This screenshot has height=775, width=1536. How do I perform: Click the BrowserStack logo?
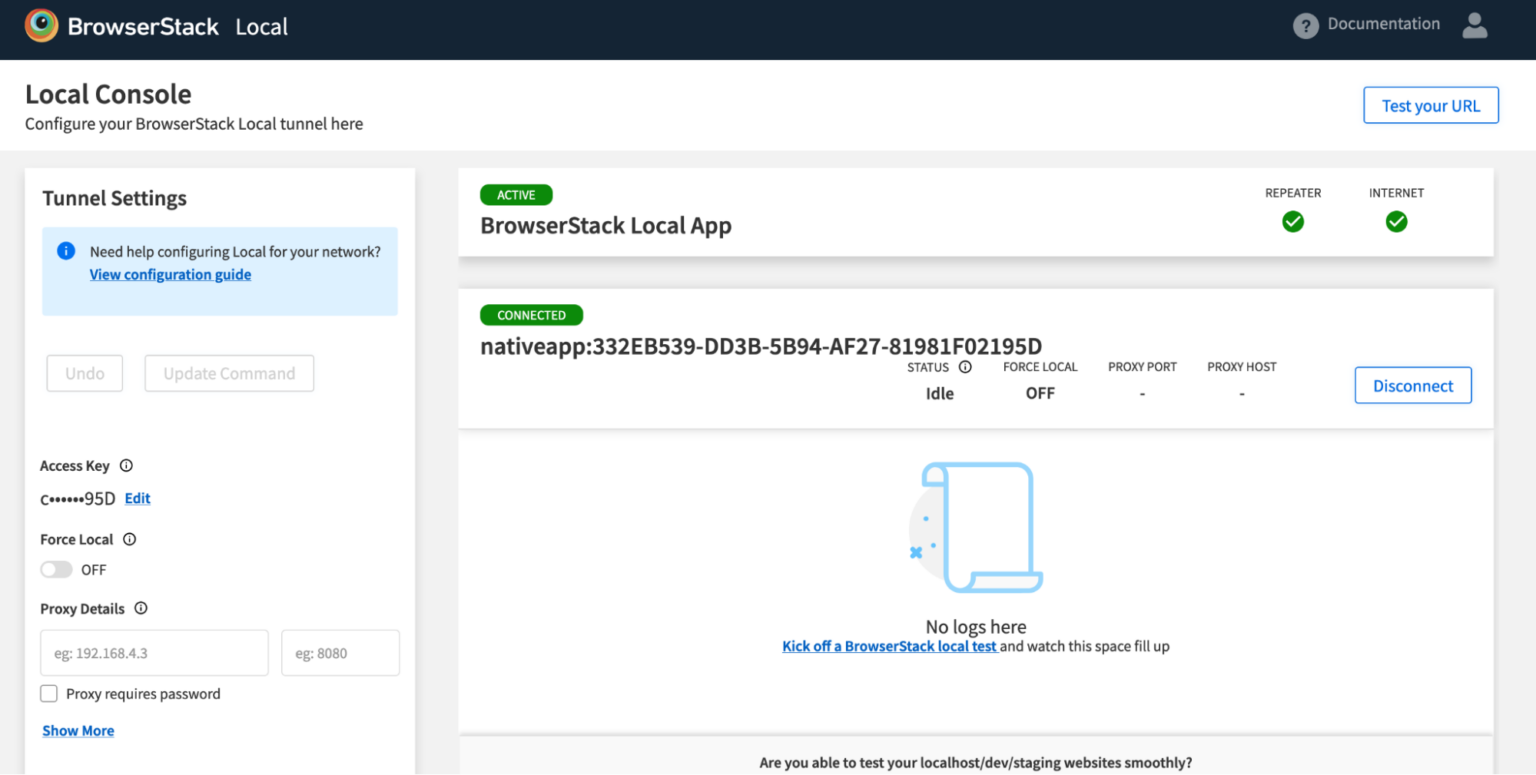(x=41, y=25)
